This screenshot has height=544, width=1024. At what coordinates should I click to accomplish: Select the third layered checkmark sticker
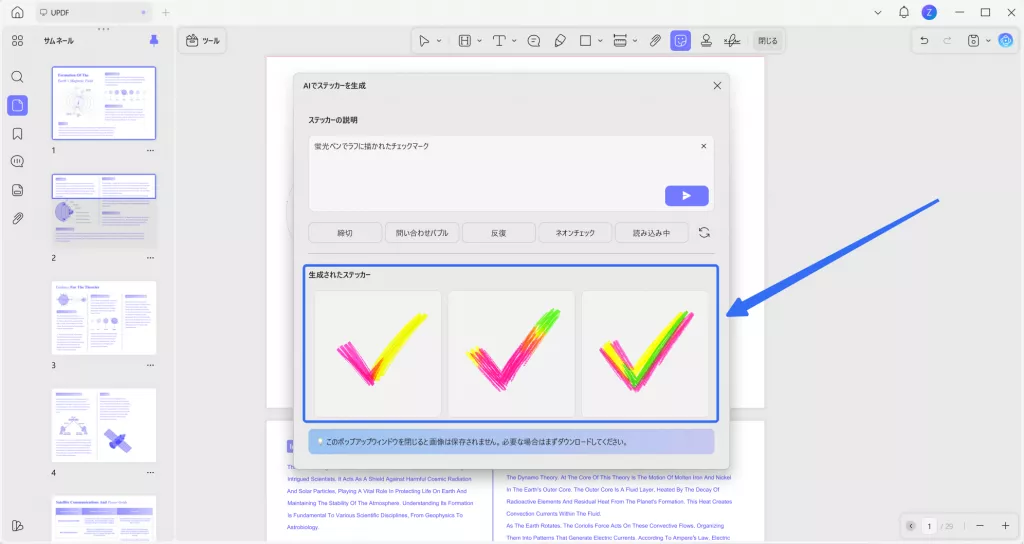pyautogui.click(x=645, y=353)
